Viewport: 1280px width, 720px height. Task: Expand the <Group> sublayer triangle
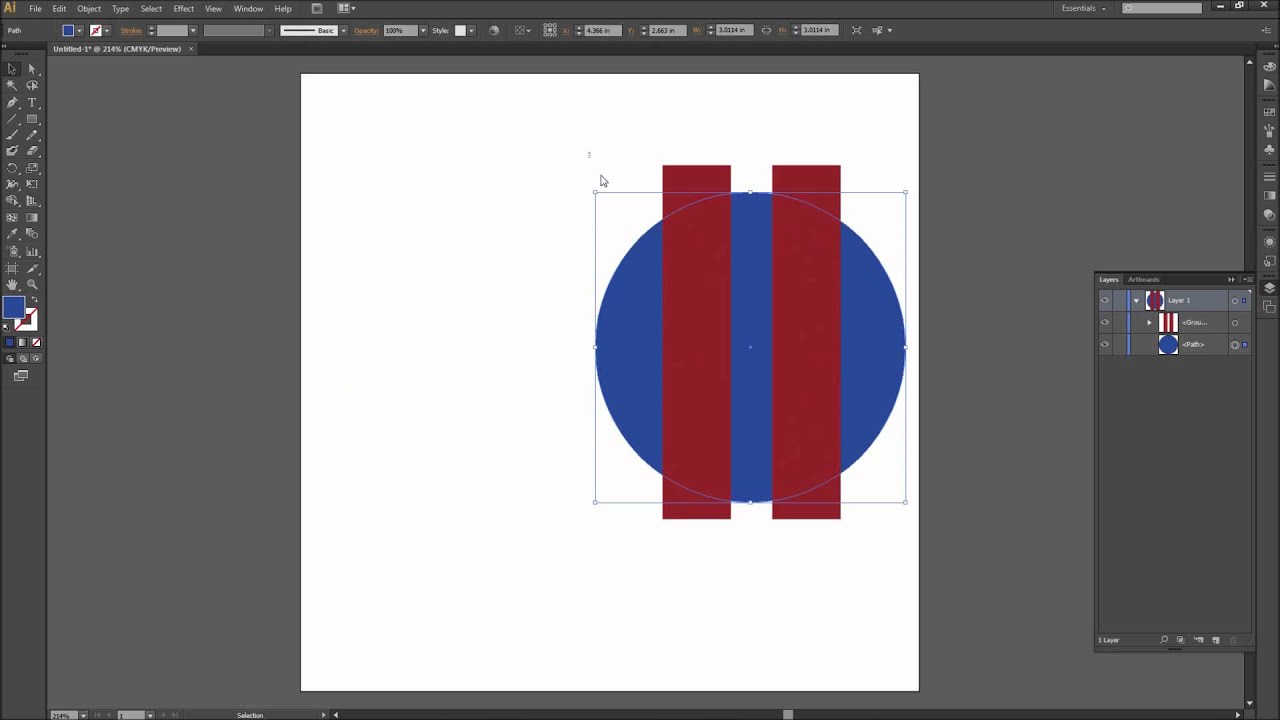pos(1149,323)
